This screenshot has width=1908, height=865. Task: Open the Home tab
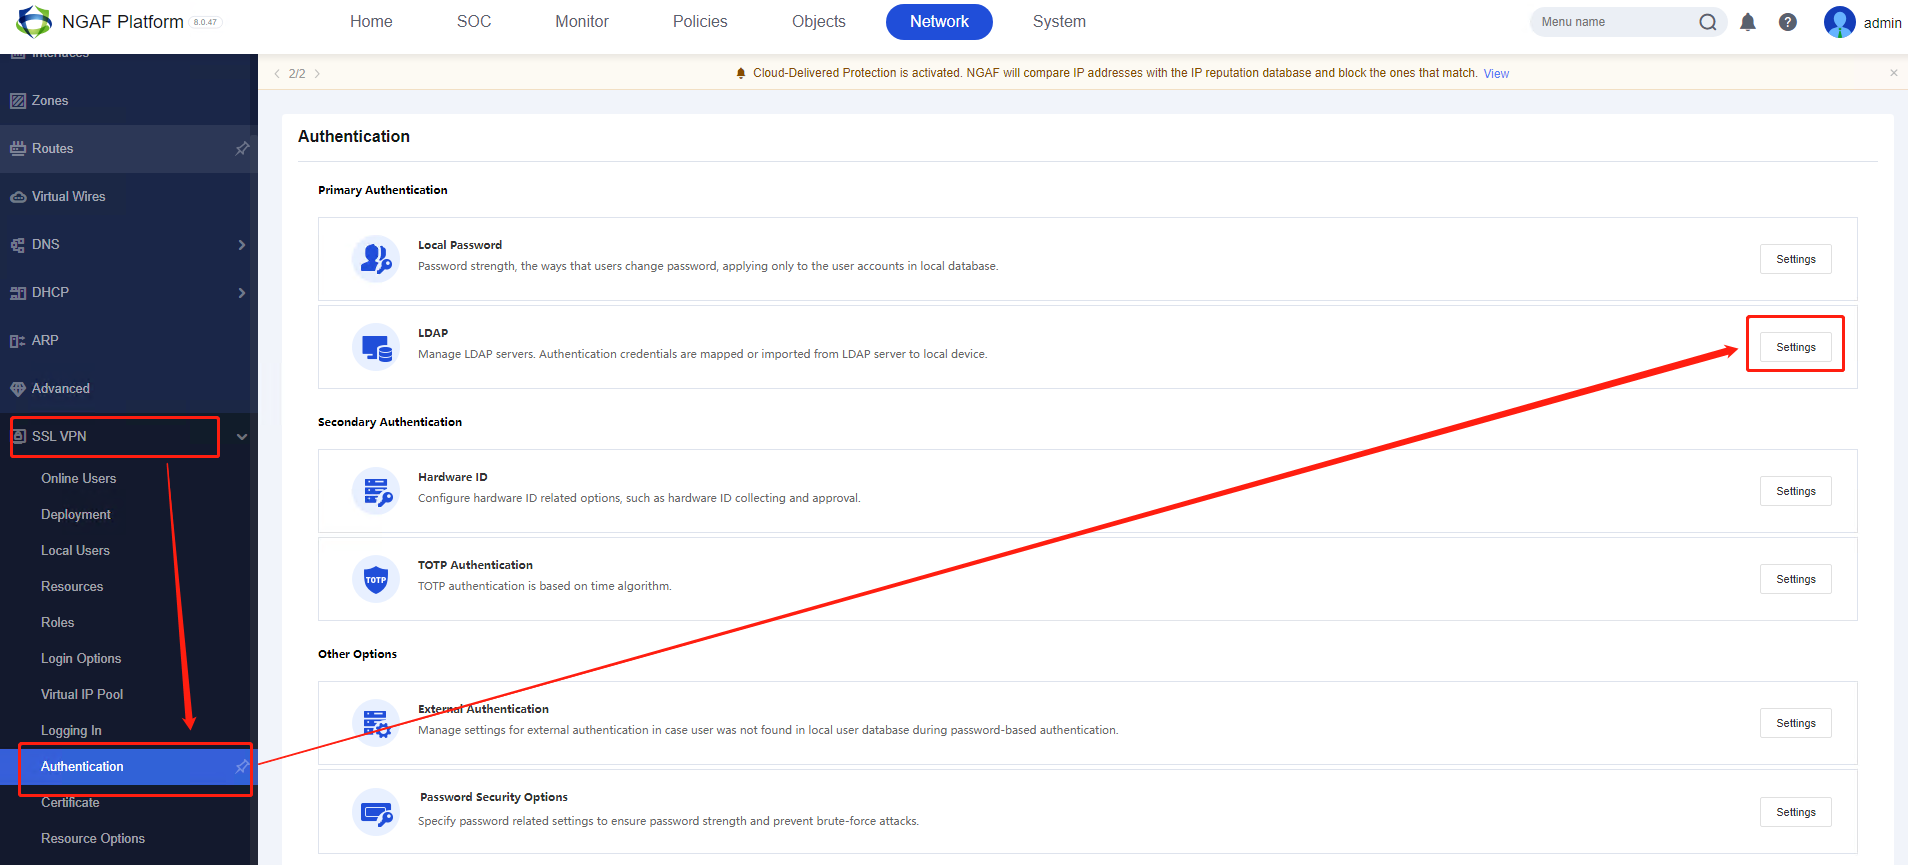pyautogui.click(x=371, y=22)
